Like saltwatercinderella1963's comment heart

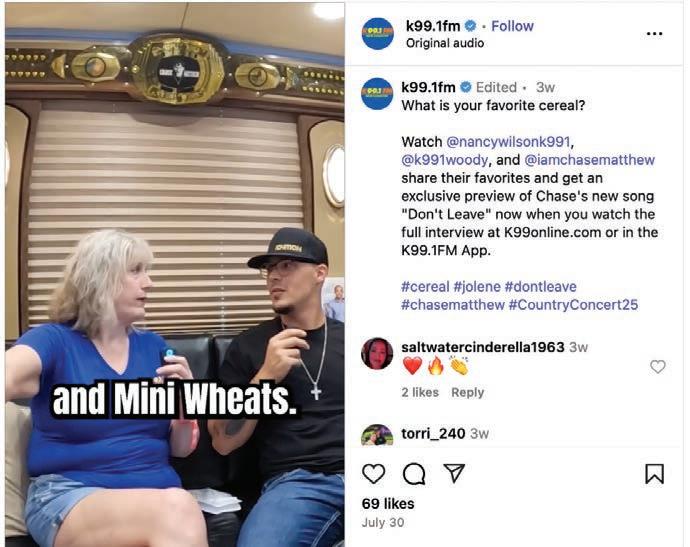658,367
